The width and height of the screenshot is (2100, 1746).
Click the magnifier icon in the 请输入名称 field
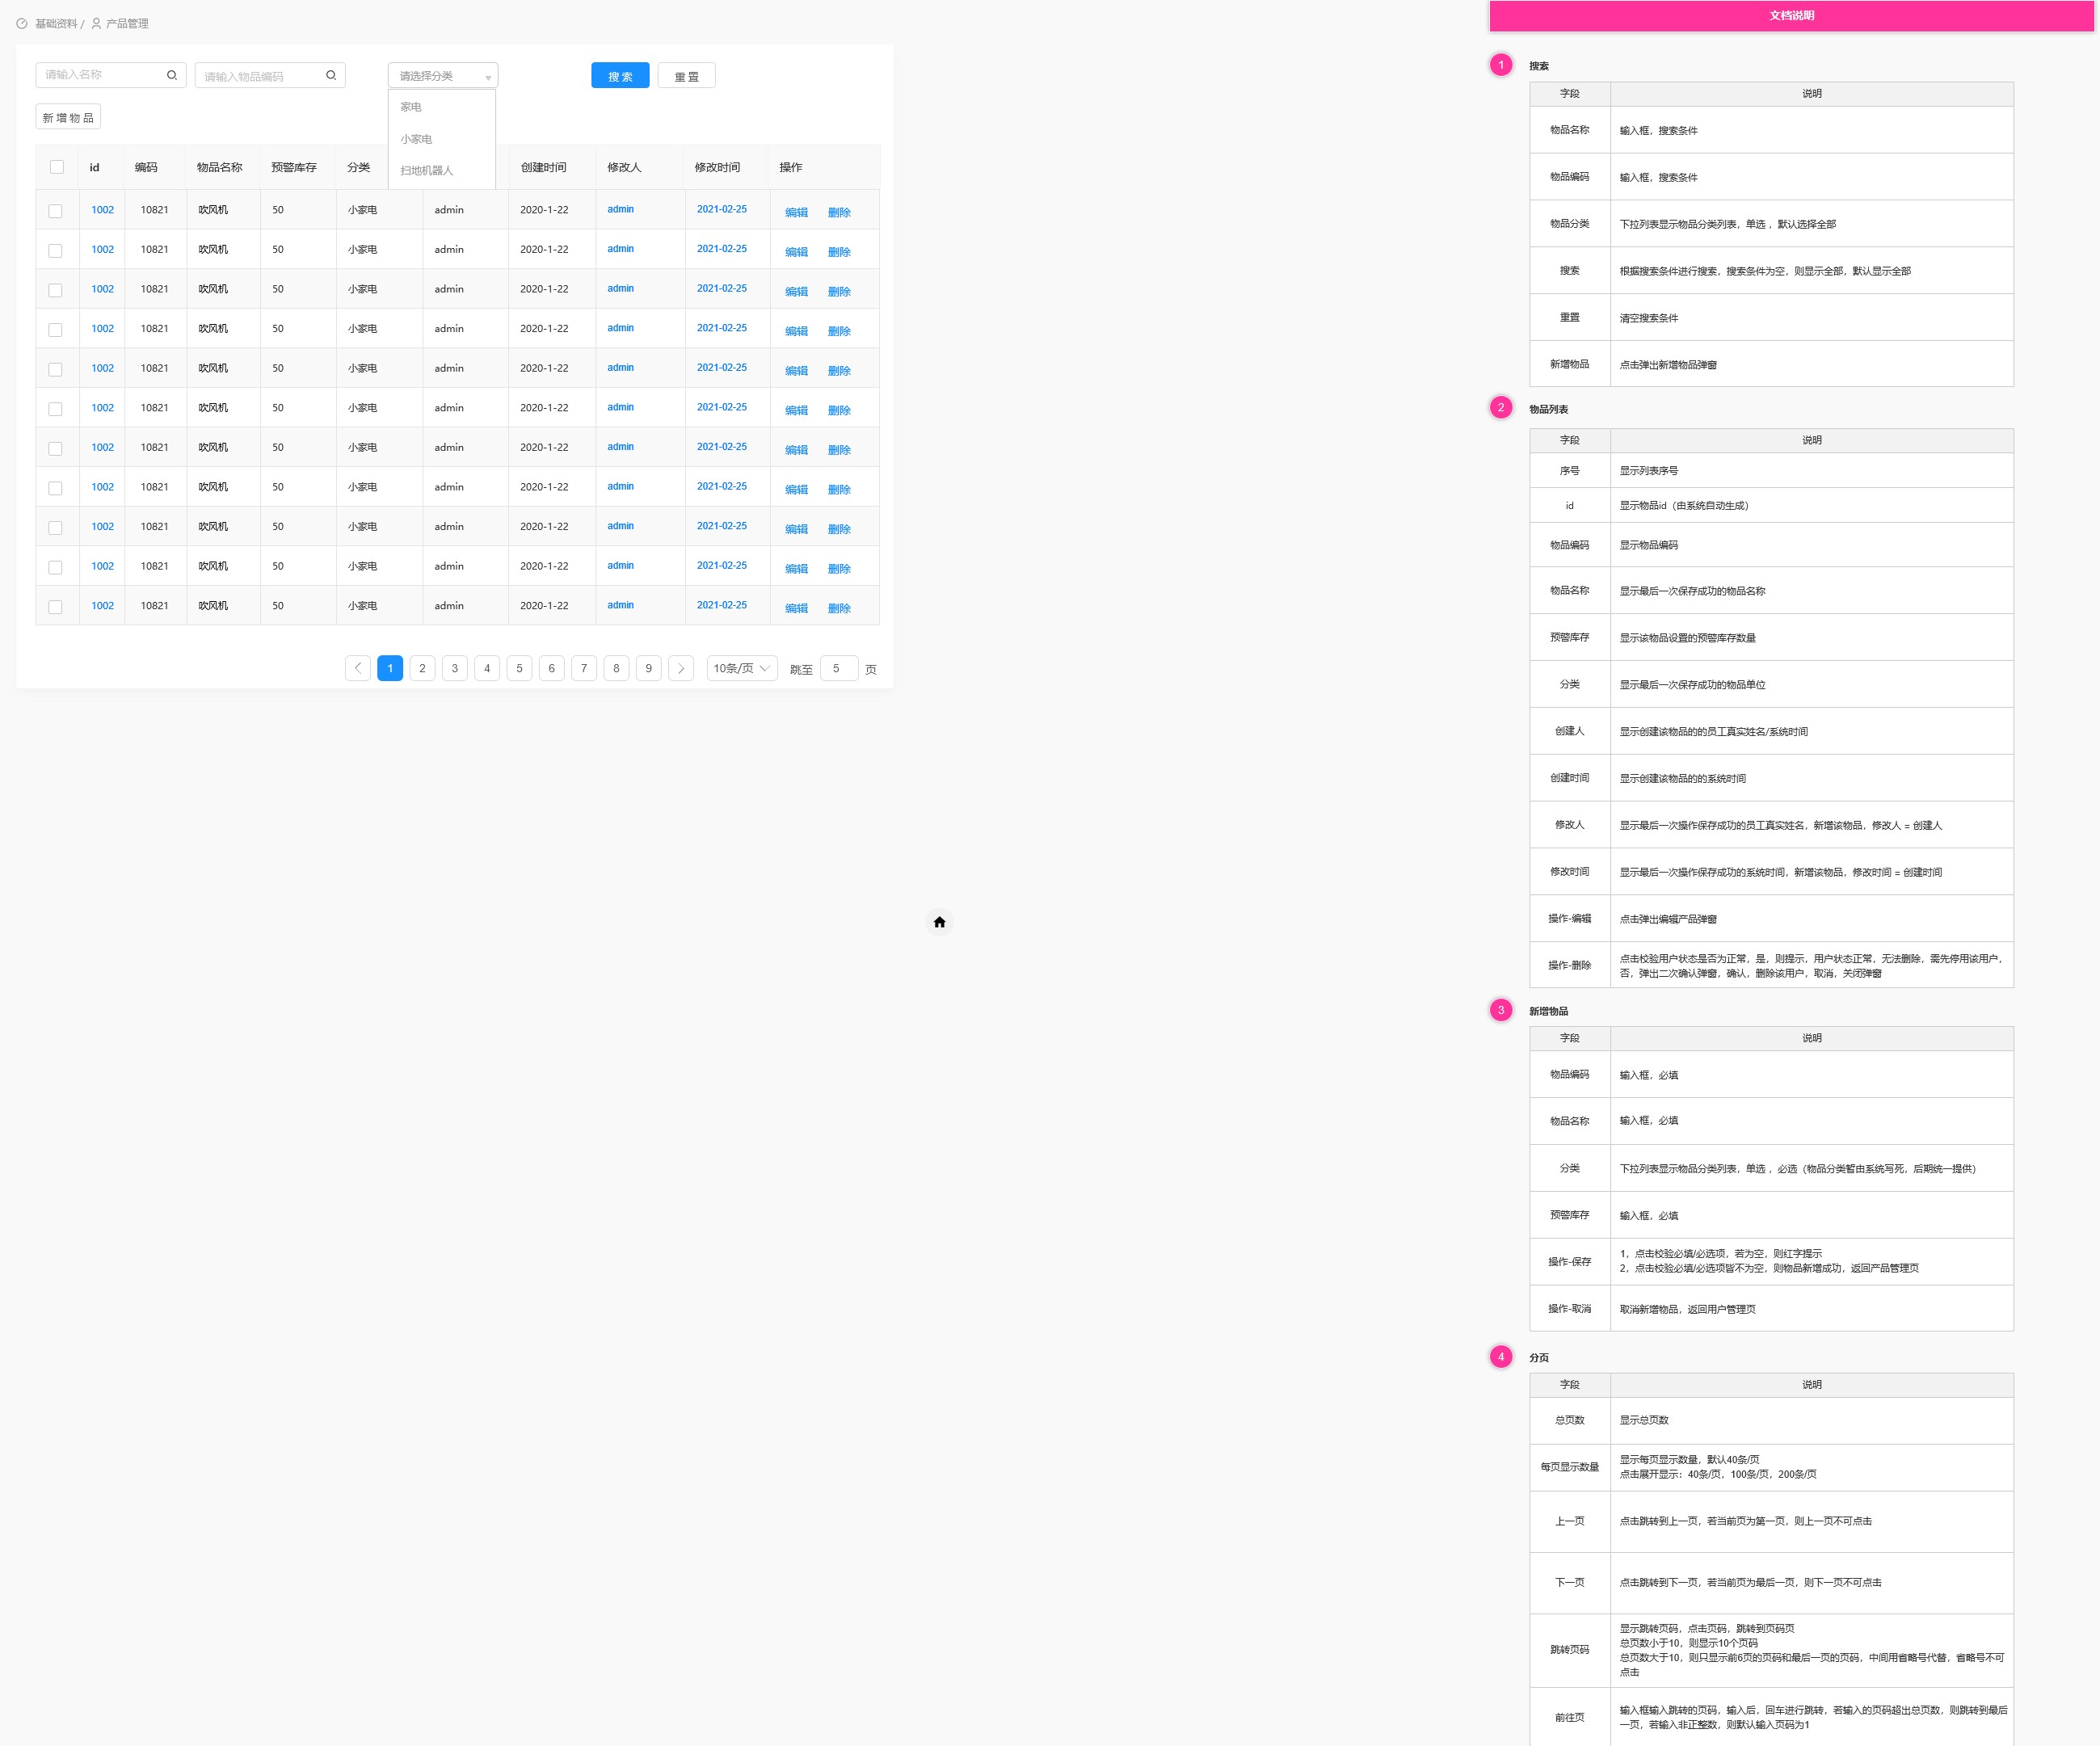click(172, 75)
